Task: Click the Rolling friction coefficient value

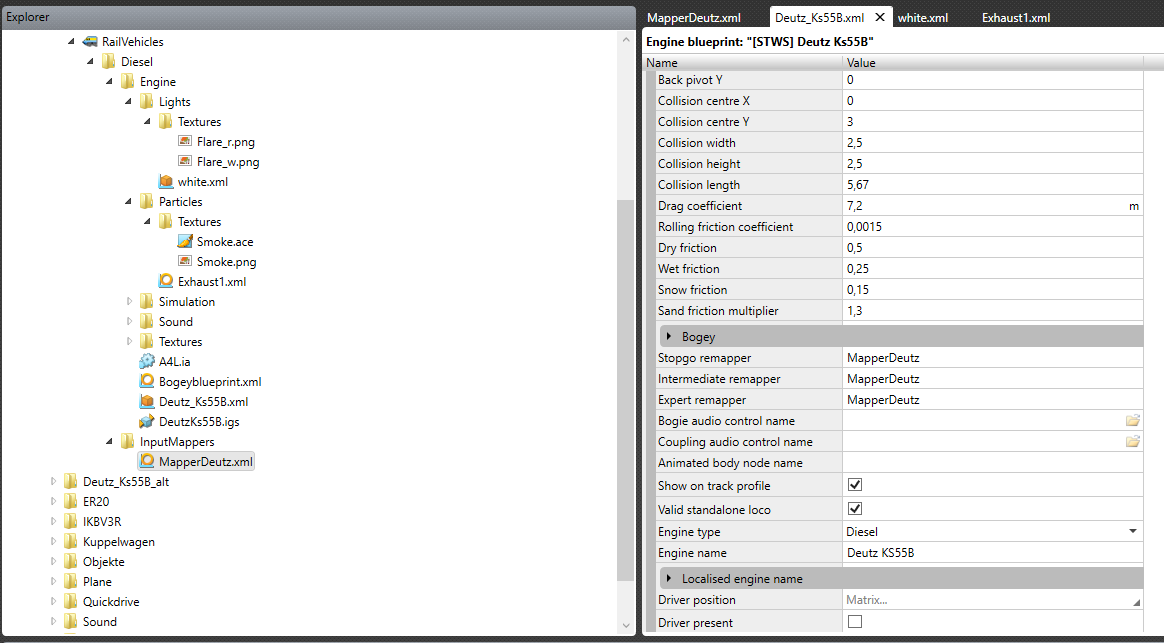Action: (993, 226)
